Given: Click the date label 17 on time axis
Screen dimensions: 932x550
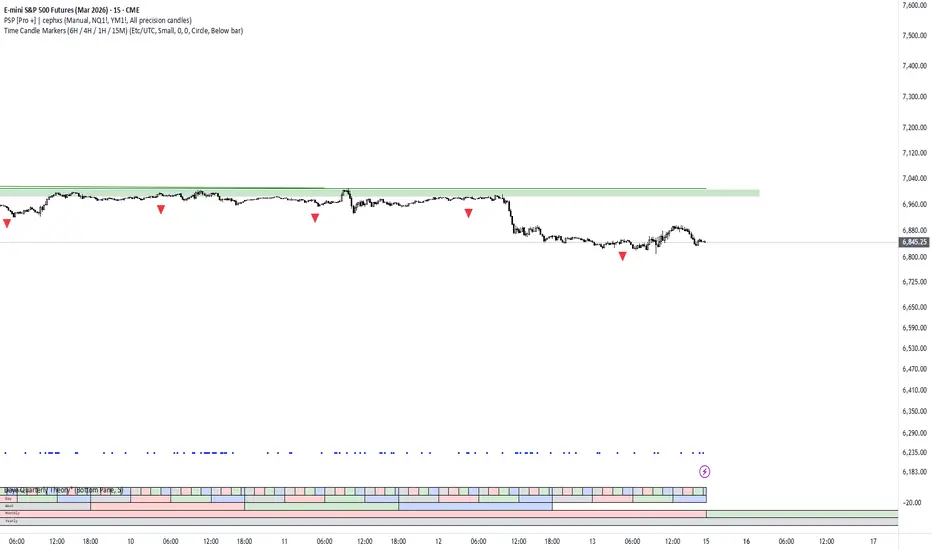Looking at the screenshot, I should click(873, 541).
